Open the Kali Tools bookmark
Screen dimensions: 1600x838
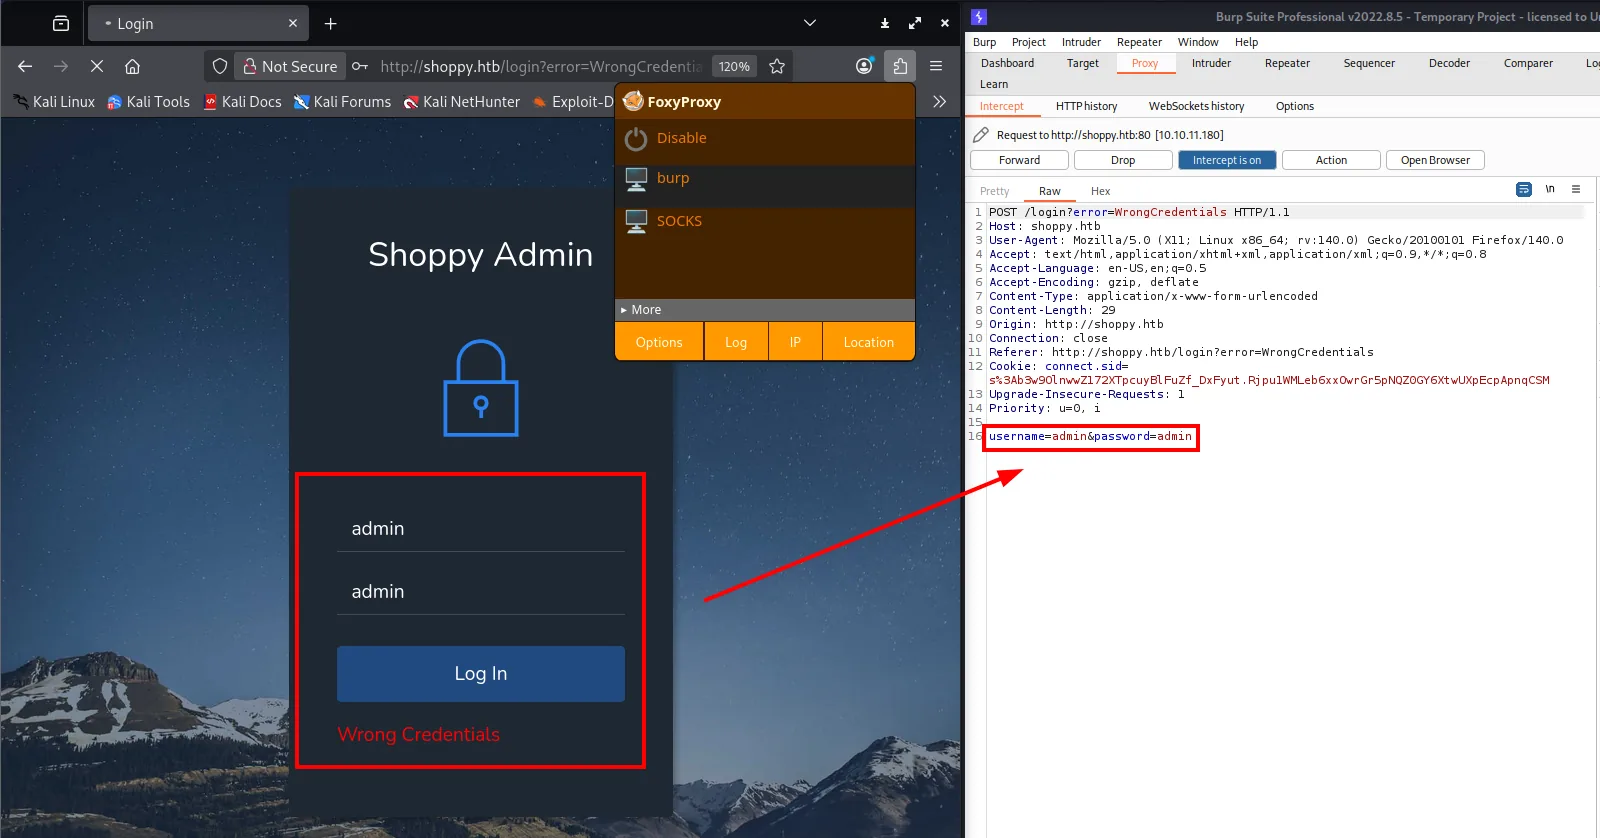coord(148,102)
